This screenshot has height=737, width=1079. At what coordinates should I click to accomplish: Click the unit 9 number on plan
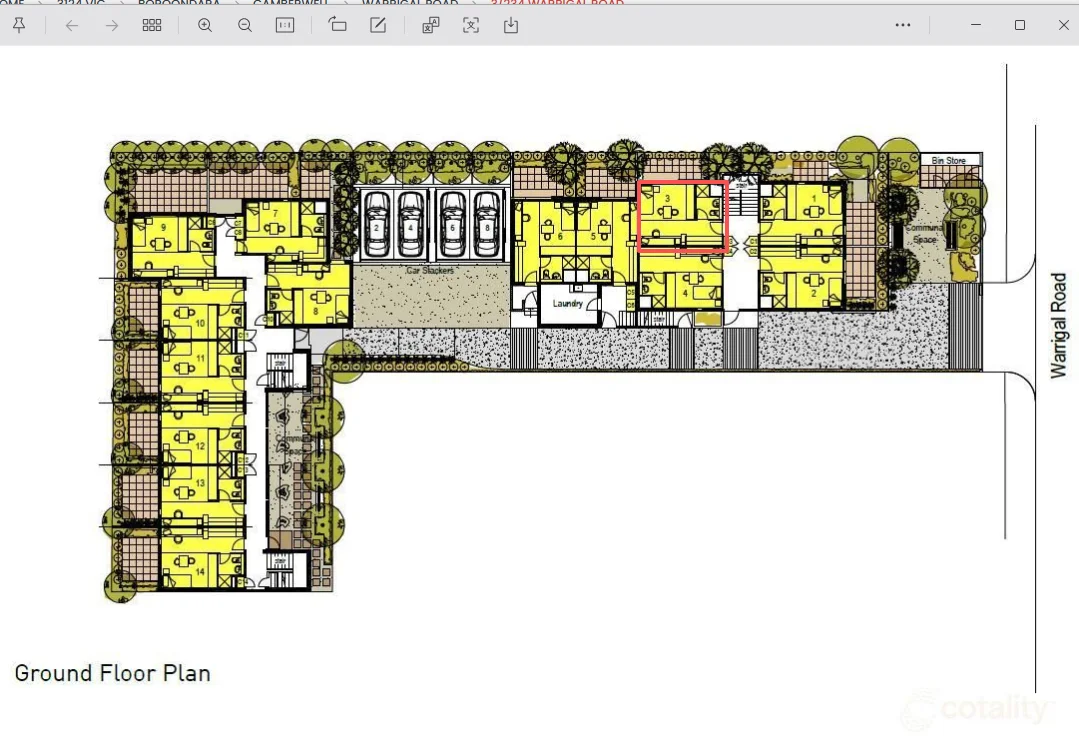pyautogui.click(x=163, y=227)
